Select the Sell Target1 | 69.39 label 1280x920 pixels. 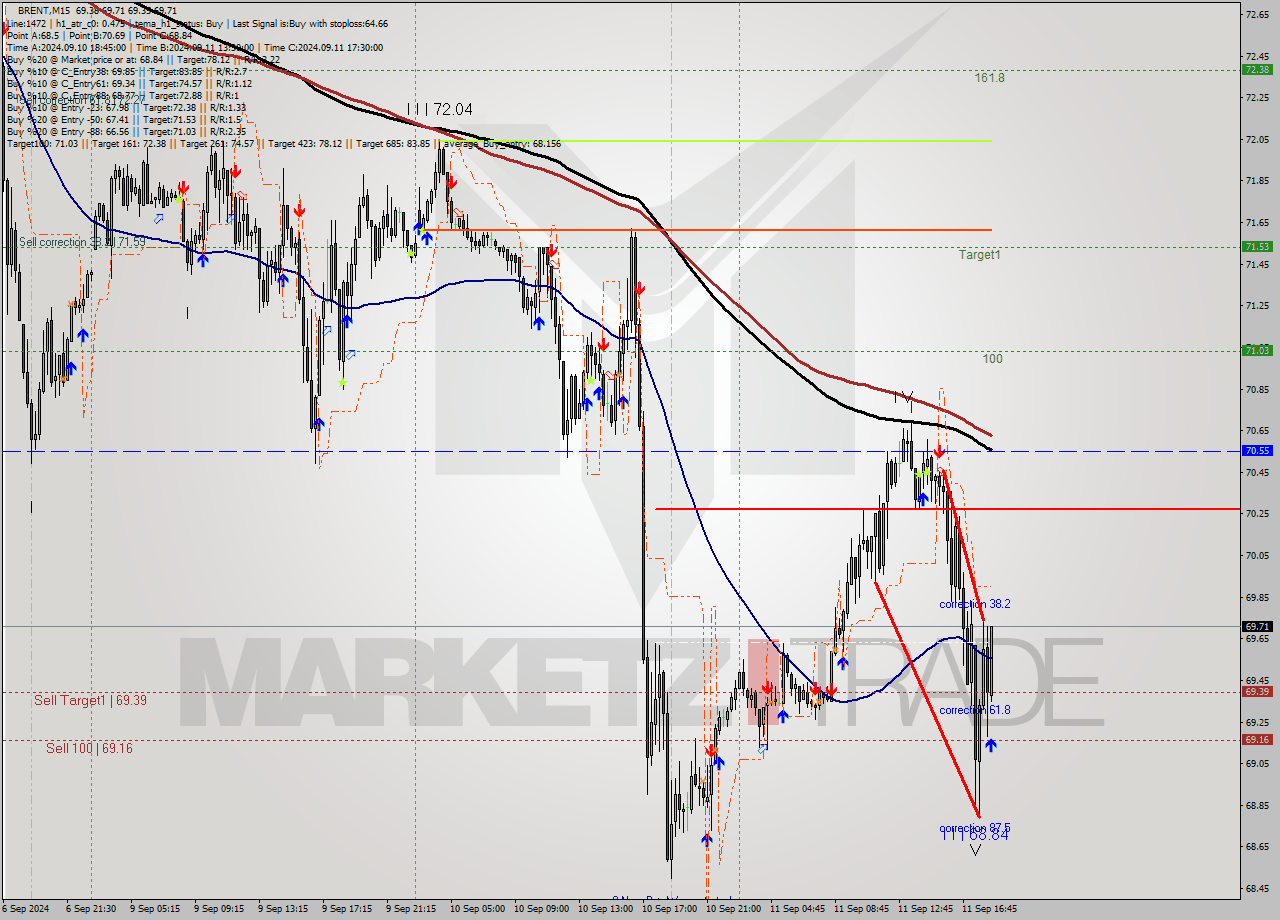(x=90, y=701)
